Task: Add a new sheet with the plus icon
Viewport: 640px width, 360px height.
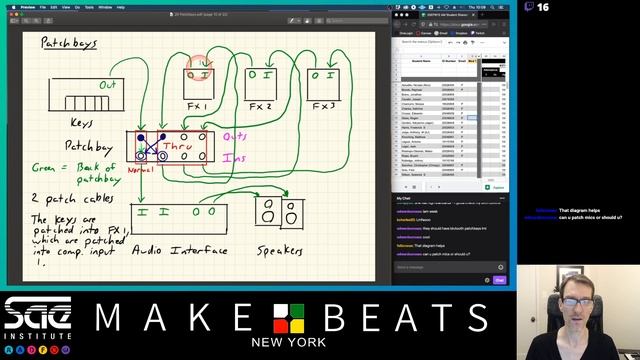Action: pyautogui.click(x=406, y=187)
